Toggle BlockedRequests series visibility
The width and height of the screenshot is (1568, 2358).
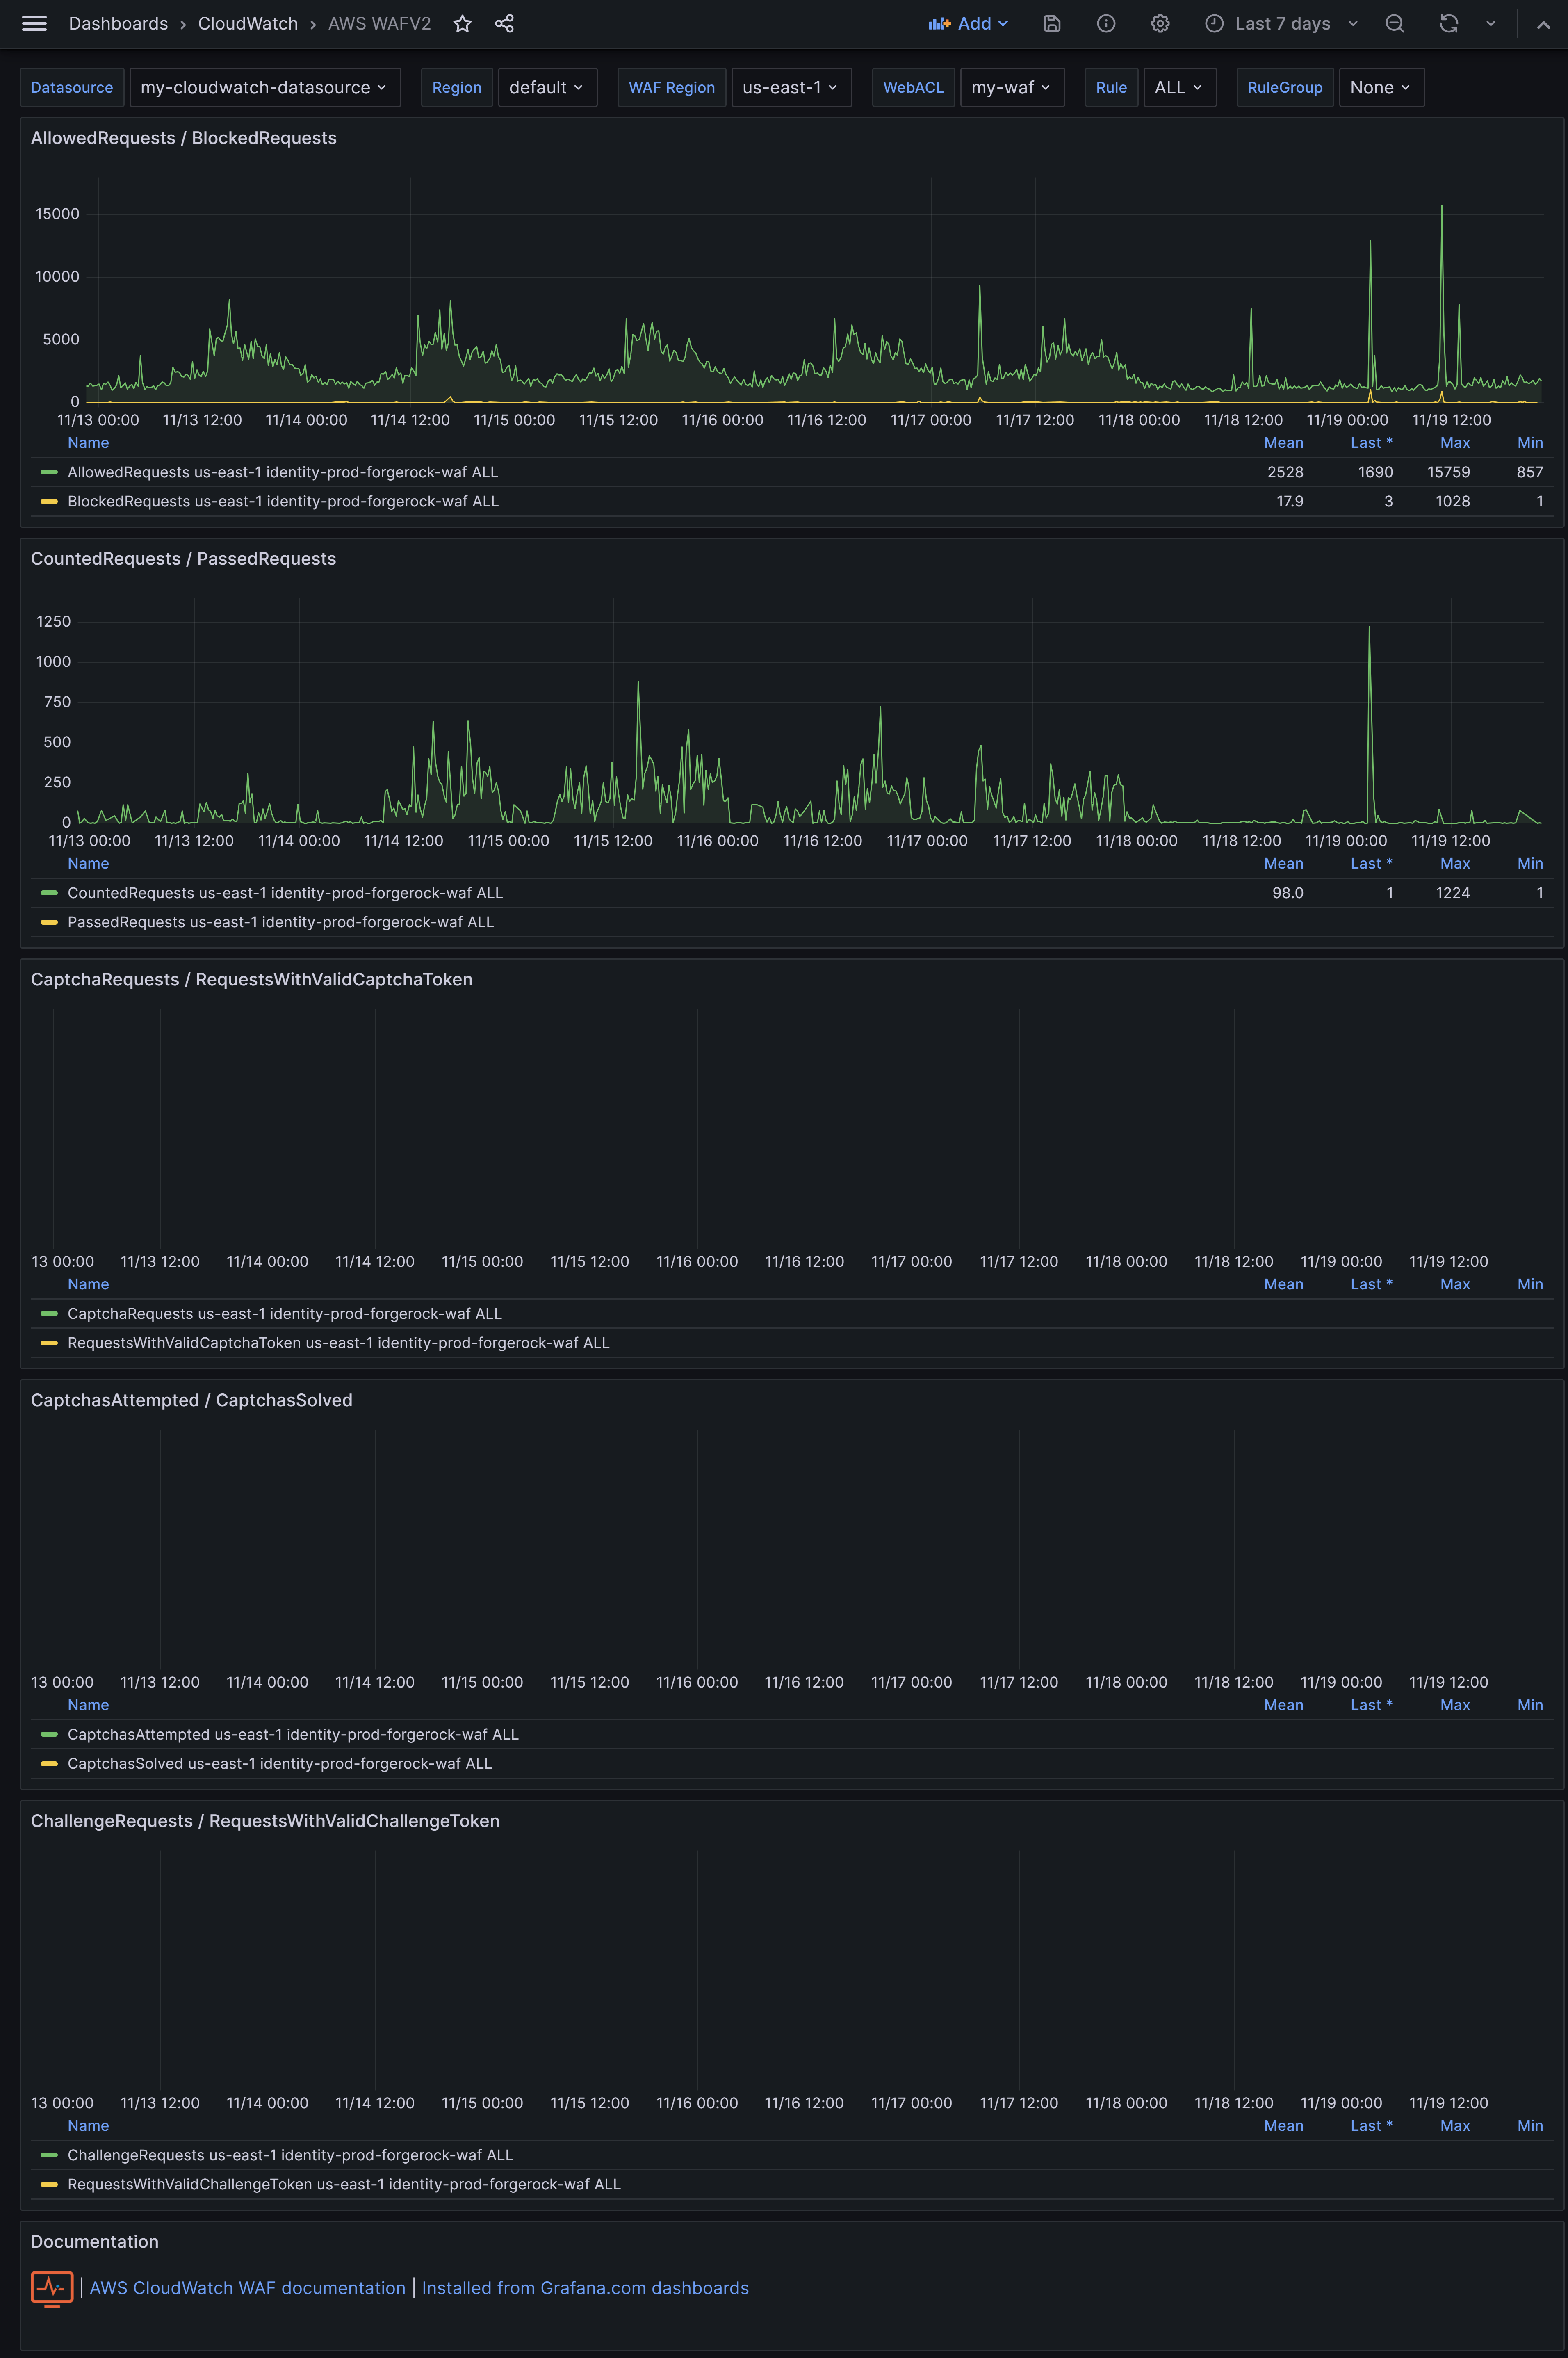click(282, 501)
